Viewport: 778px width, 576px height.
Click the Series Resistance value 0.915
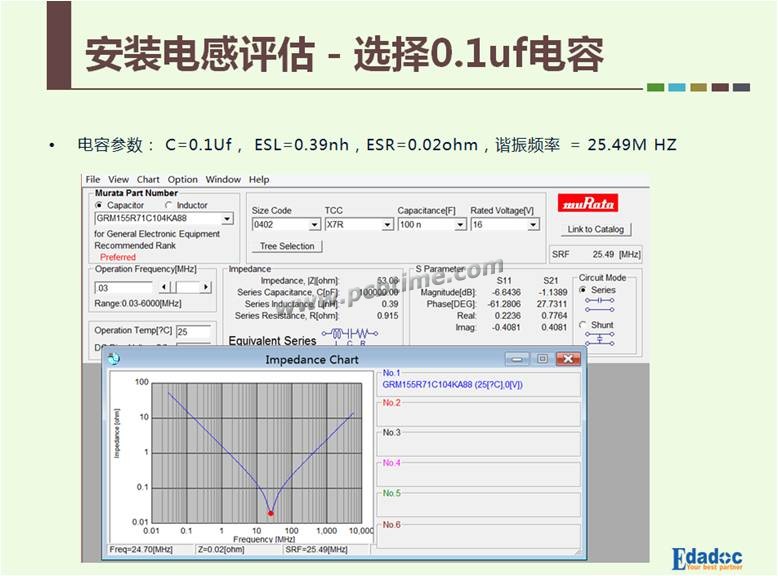(388, 316)
